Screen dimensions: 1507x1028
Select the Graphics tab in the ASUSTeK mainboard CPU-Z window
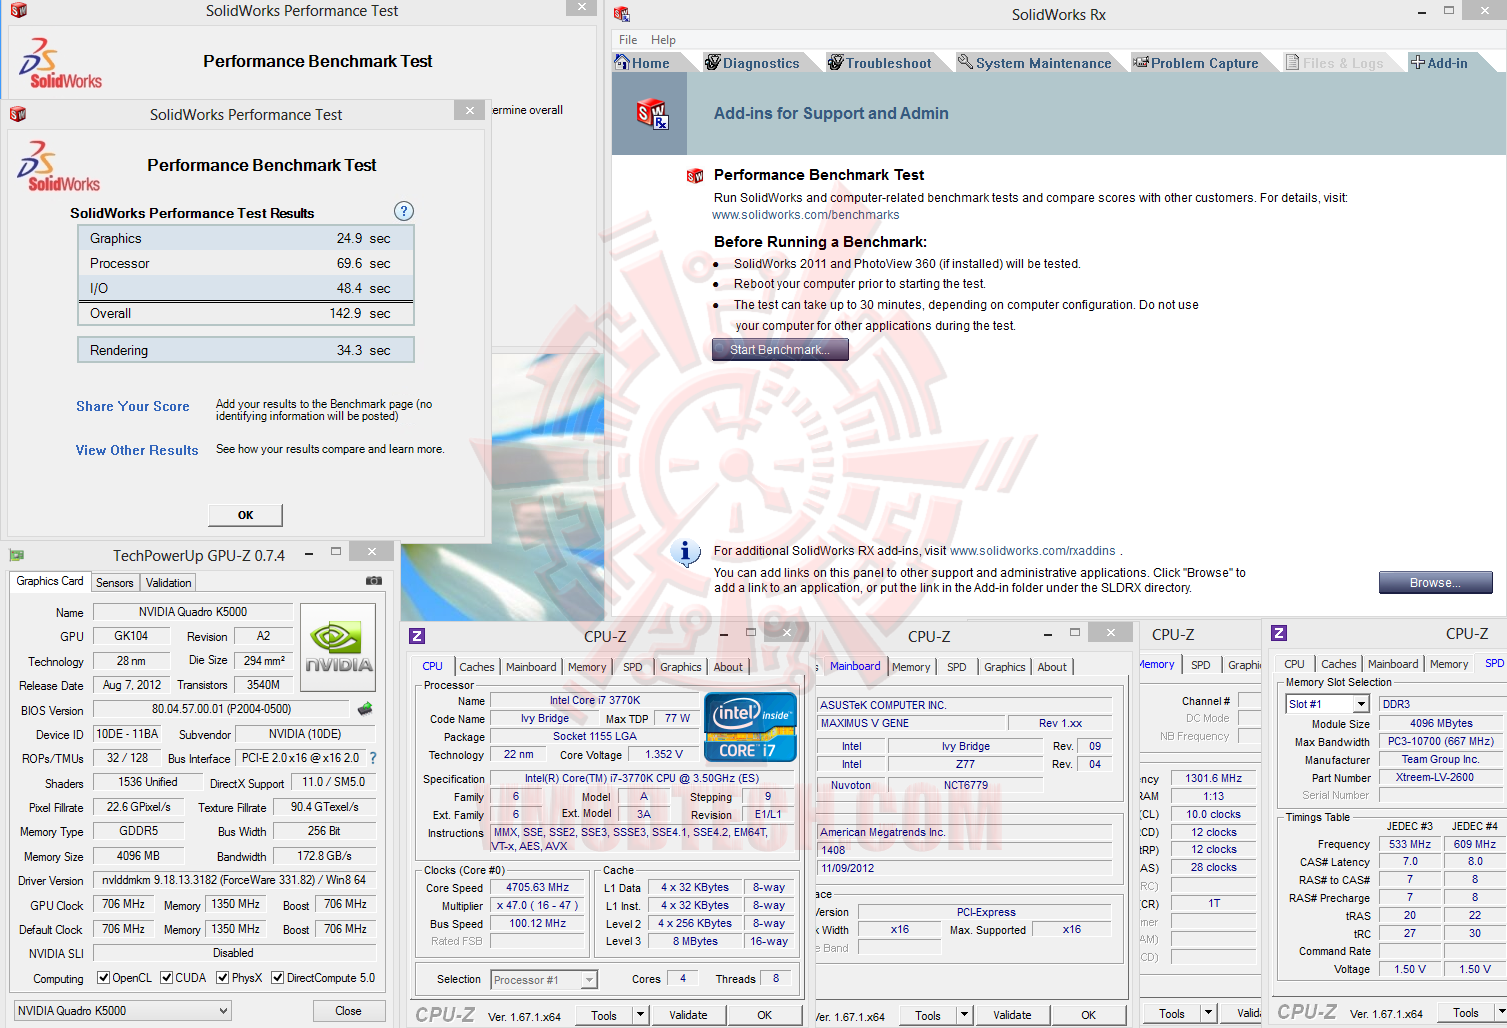tap(1004, 667)
